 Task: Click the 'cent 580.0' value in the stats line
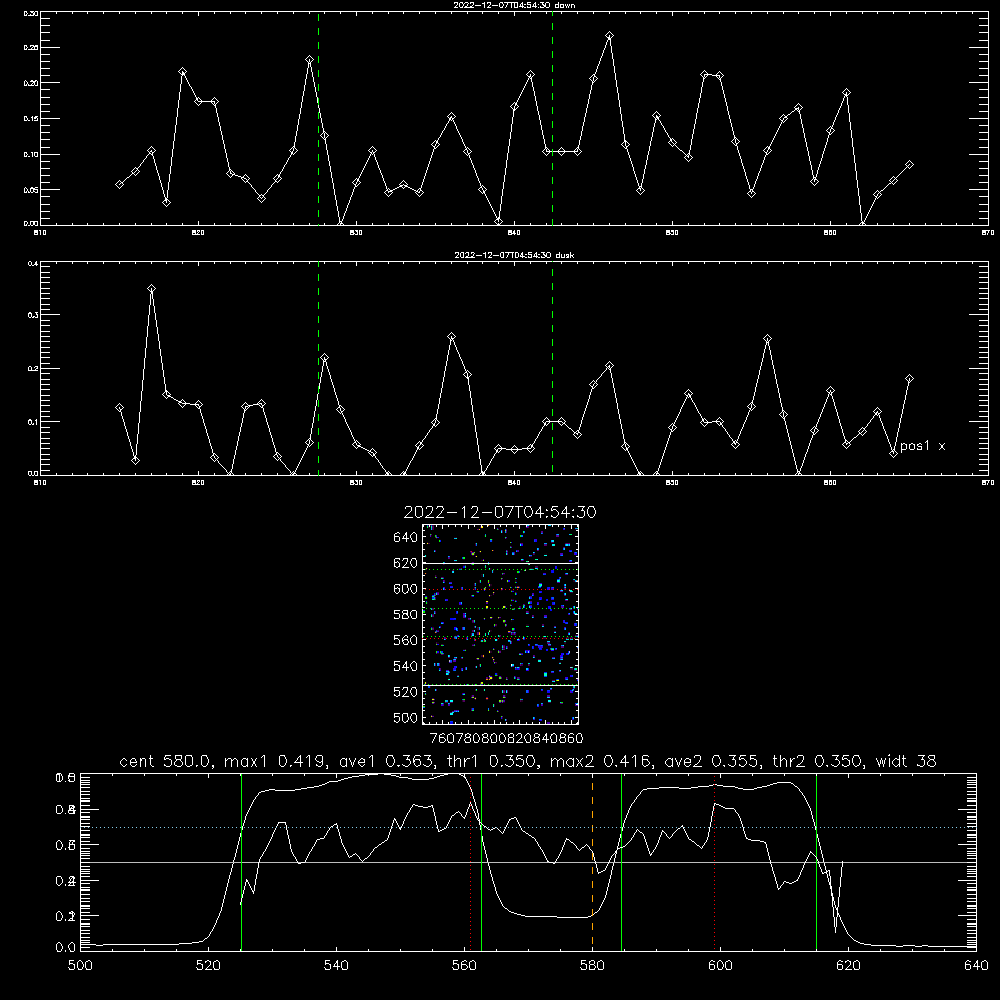[165, 761]
